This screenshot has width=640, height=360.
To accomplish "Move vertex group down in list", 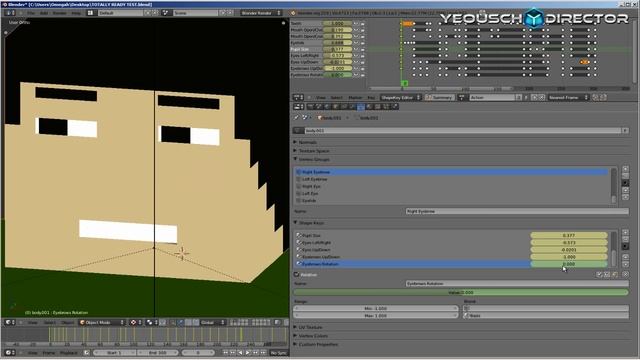I will tap(626, 197).
